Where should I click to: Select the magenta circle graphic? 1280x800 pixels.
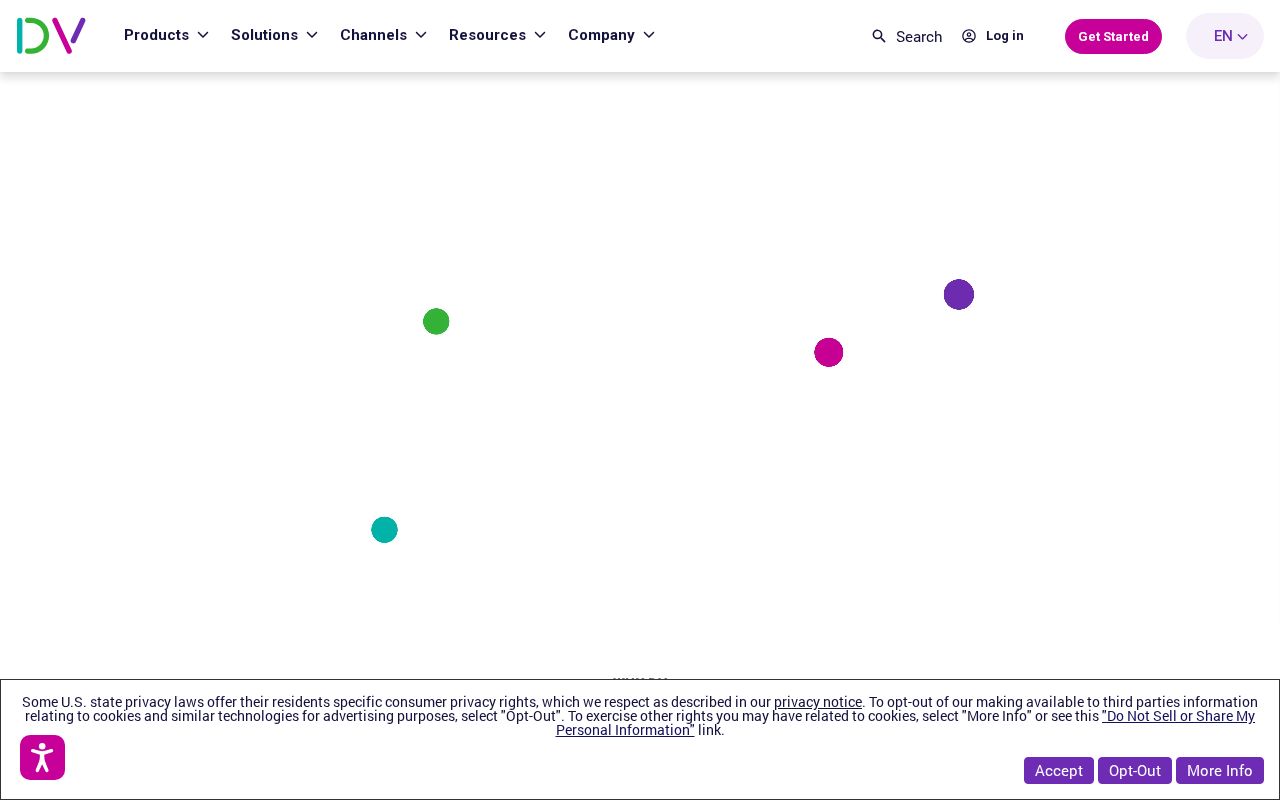[829, 352]
